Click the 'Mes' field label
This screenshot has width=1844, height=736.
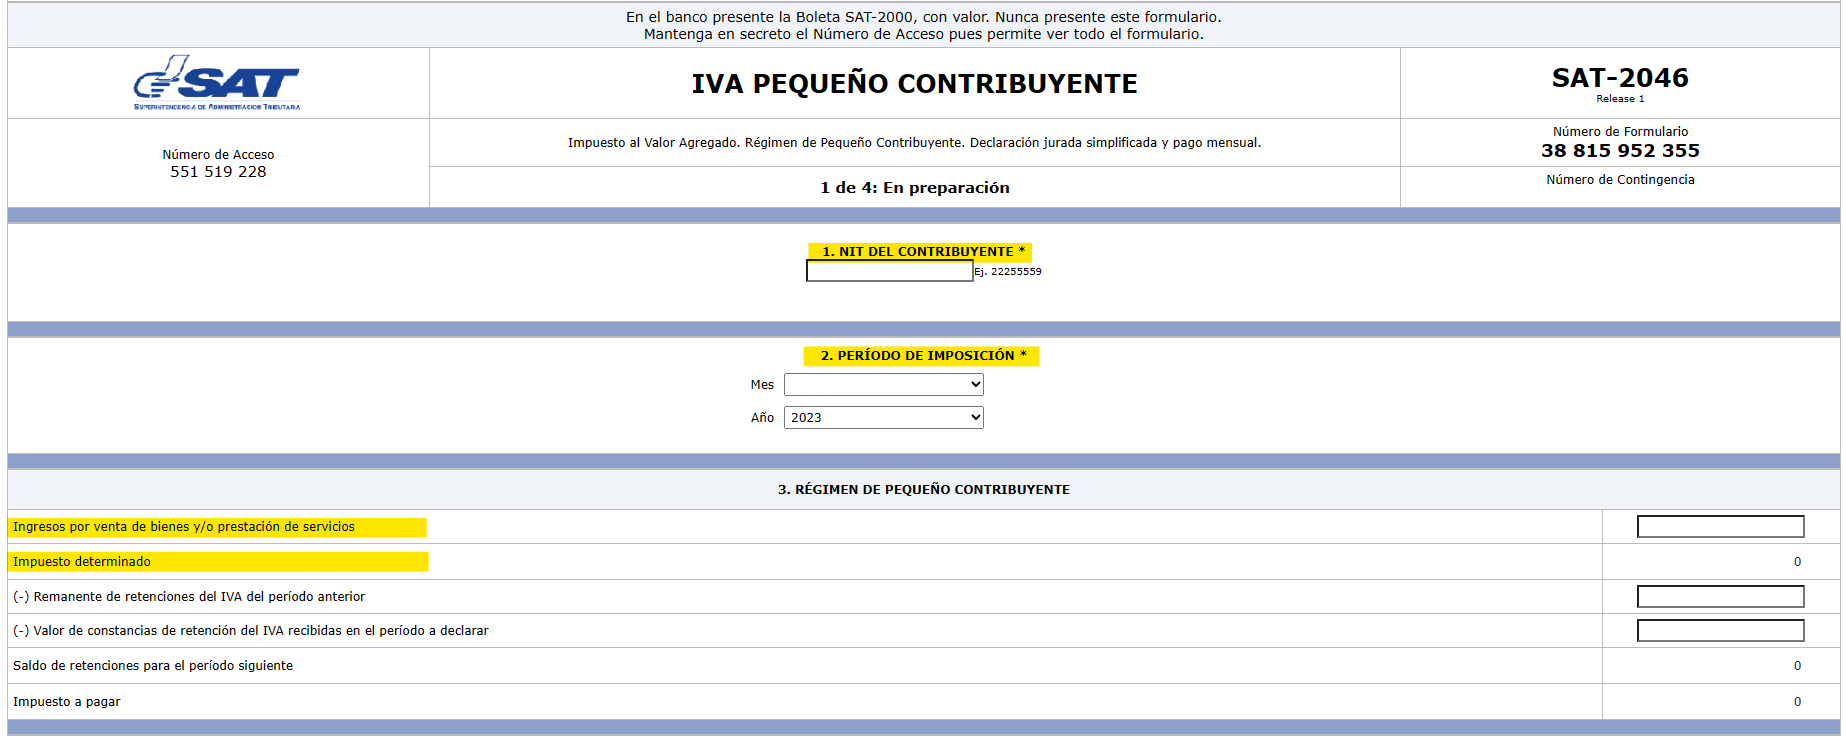point(762,385)
